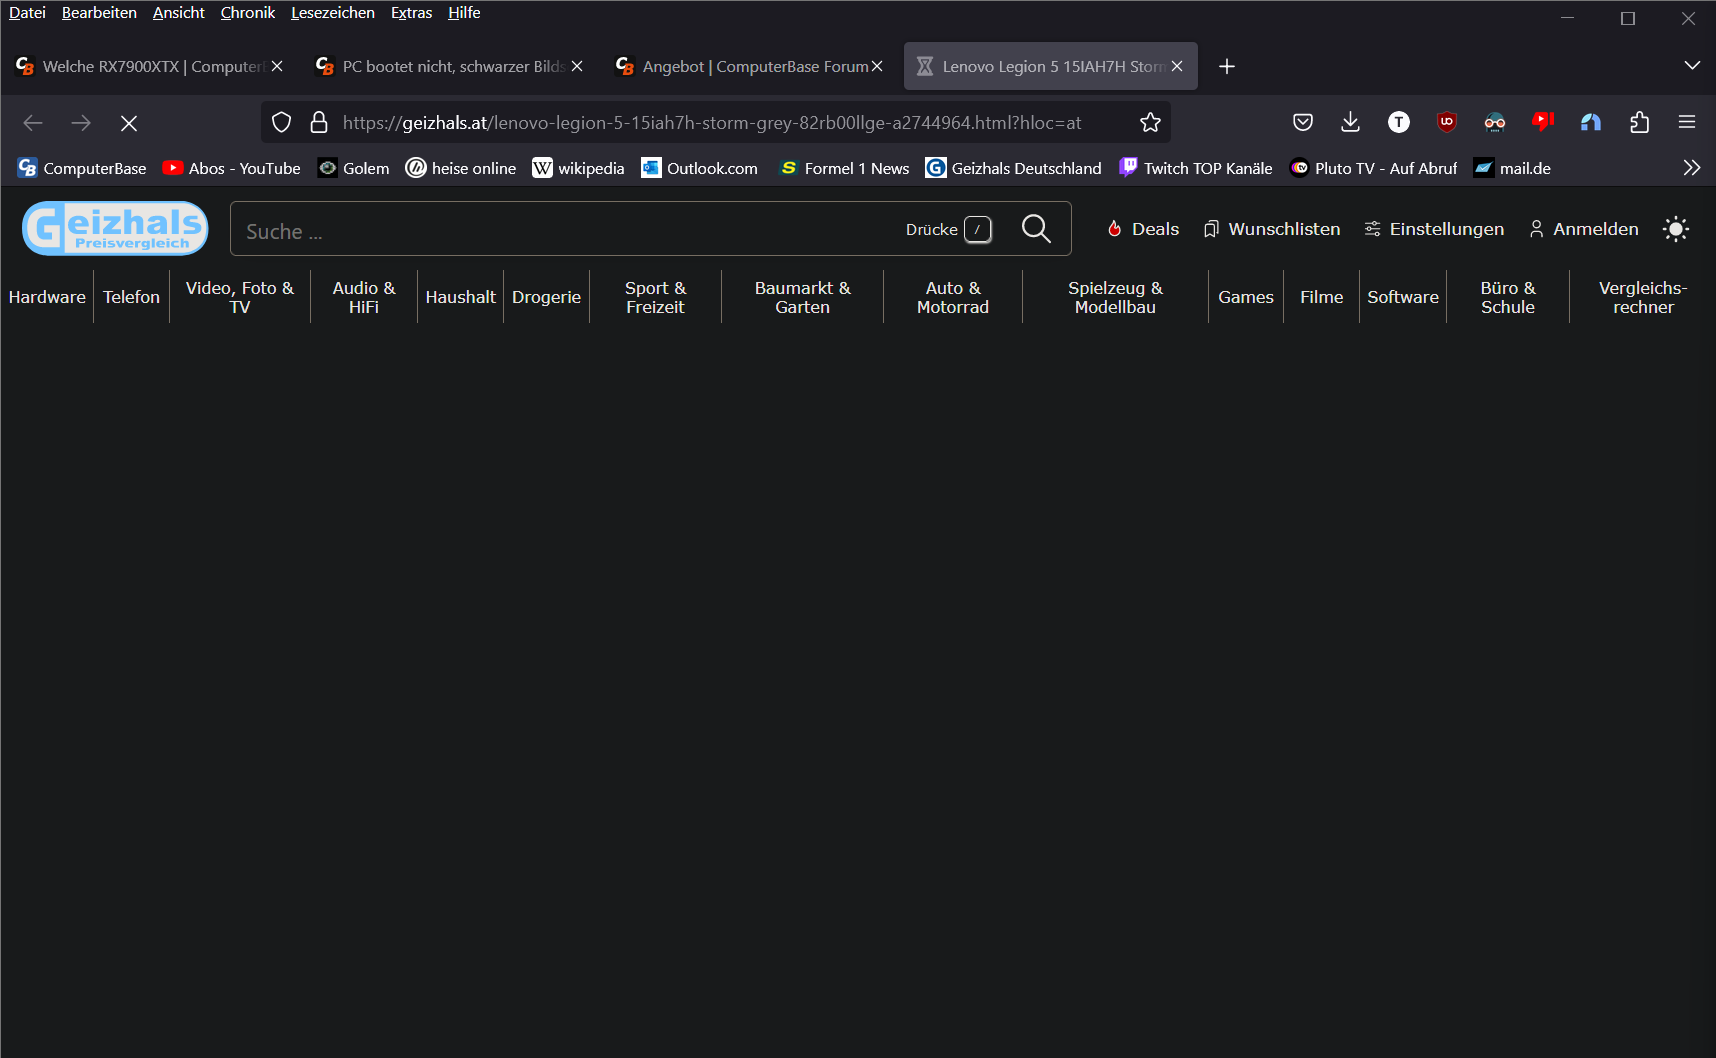Open the mail.de bookmark
1716x1058 pixels.
[1513, 168]
